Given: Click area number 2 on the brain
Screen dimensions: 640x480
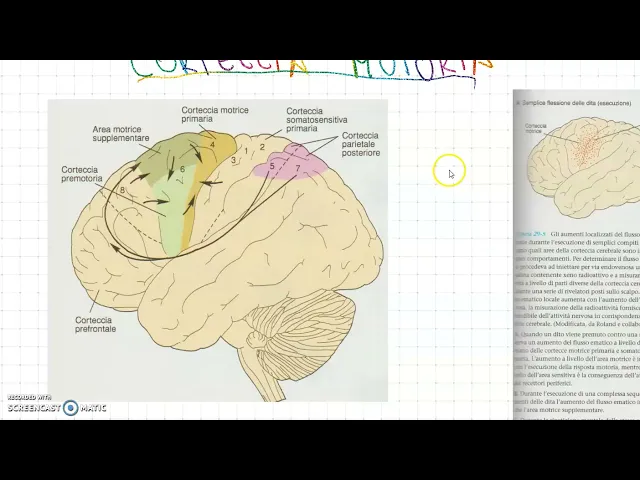Looking at the screenshot, I should coord(262,147).
